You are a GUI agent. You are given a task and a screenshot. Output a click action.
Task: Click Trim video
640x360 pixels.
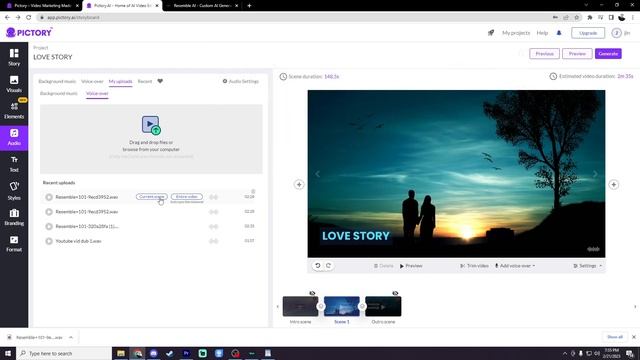coord(474,266)
